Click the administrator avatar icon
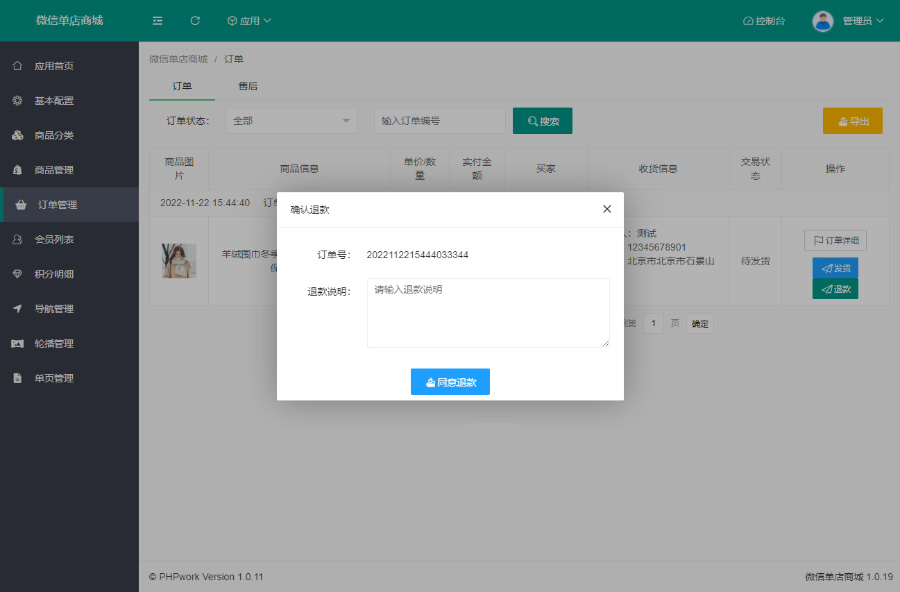This screenshot has height=592, width=900. pyautogui.click(x=823, y=21)
